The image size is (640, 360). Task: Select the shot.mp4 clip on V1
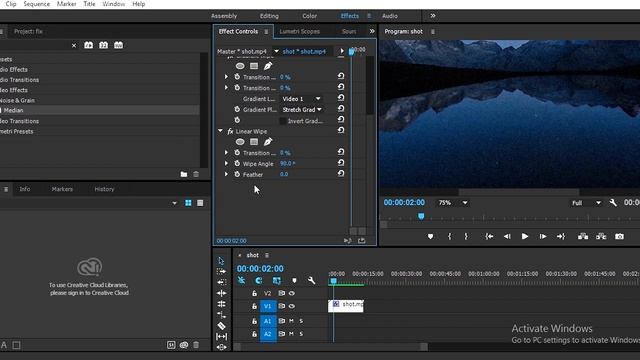pos(346,306)
